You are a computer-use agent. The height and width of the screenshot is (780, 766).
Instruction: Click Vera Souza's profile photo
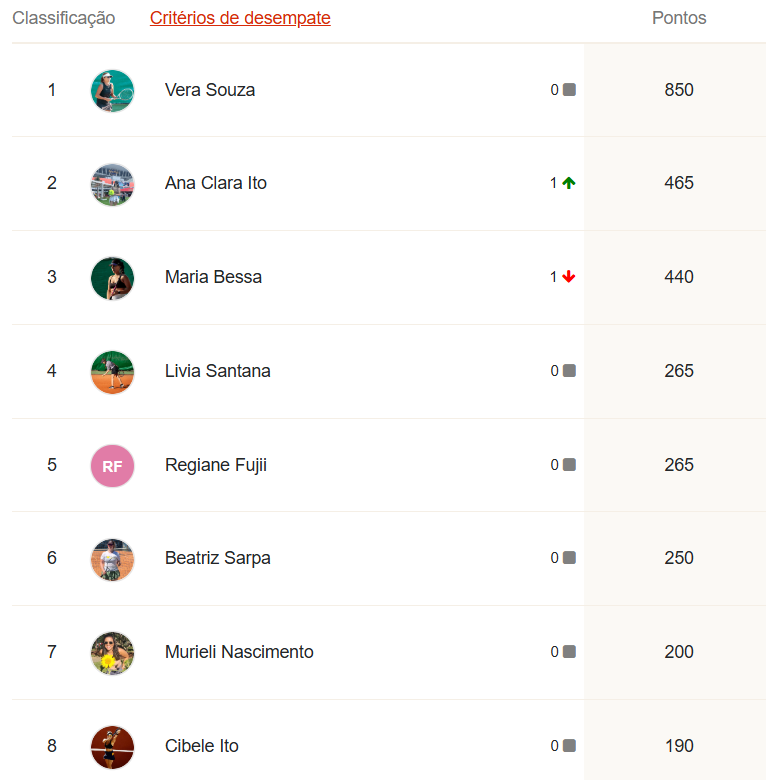112,91
